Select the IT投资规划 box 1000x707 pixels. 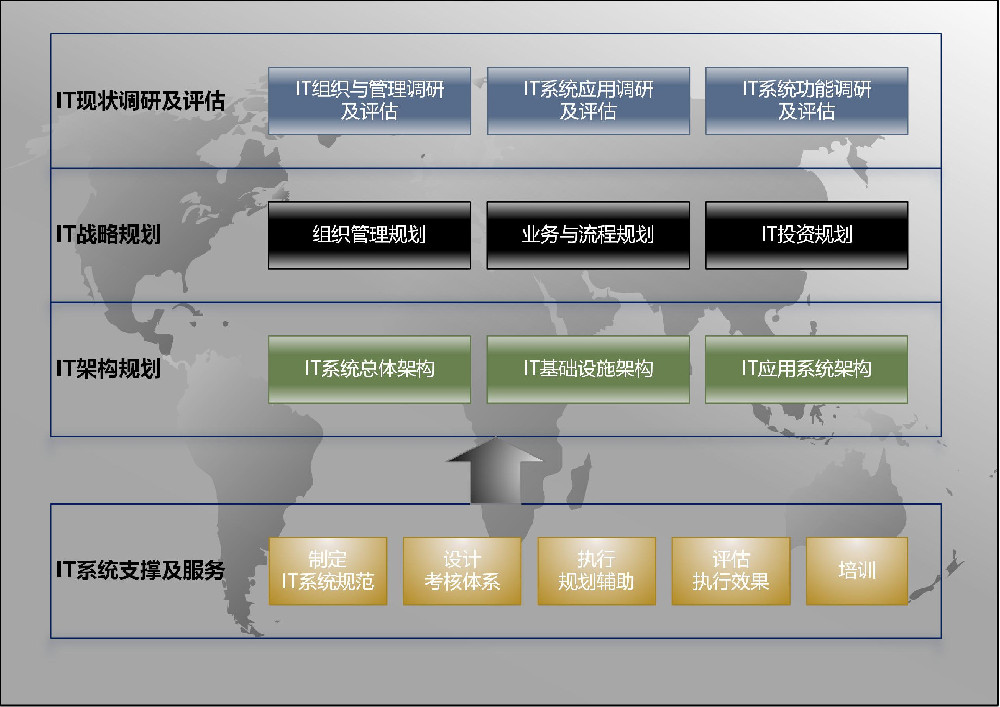tap(808, 236)
